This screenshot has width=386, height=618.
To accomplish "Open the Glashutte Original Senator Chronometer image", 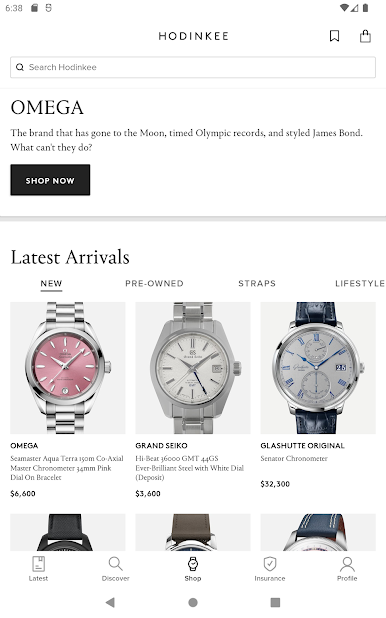I will click(x=318, y=368).
